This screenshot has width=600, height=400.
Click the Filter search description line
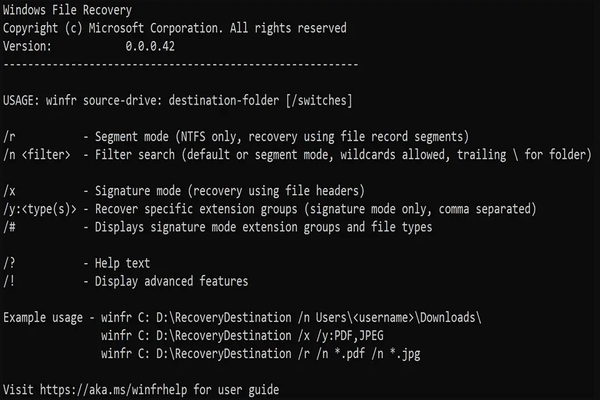point(342,154)
